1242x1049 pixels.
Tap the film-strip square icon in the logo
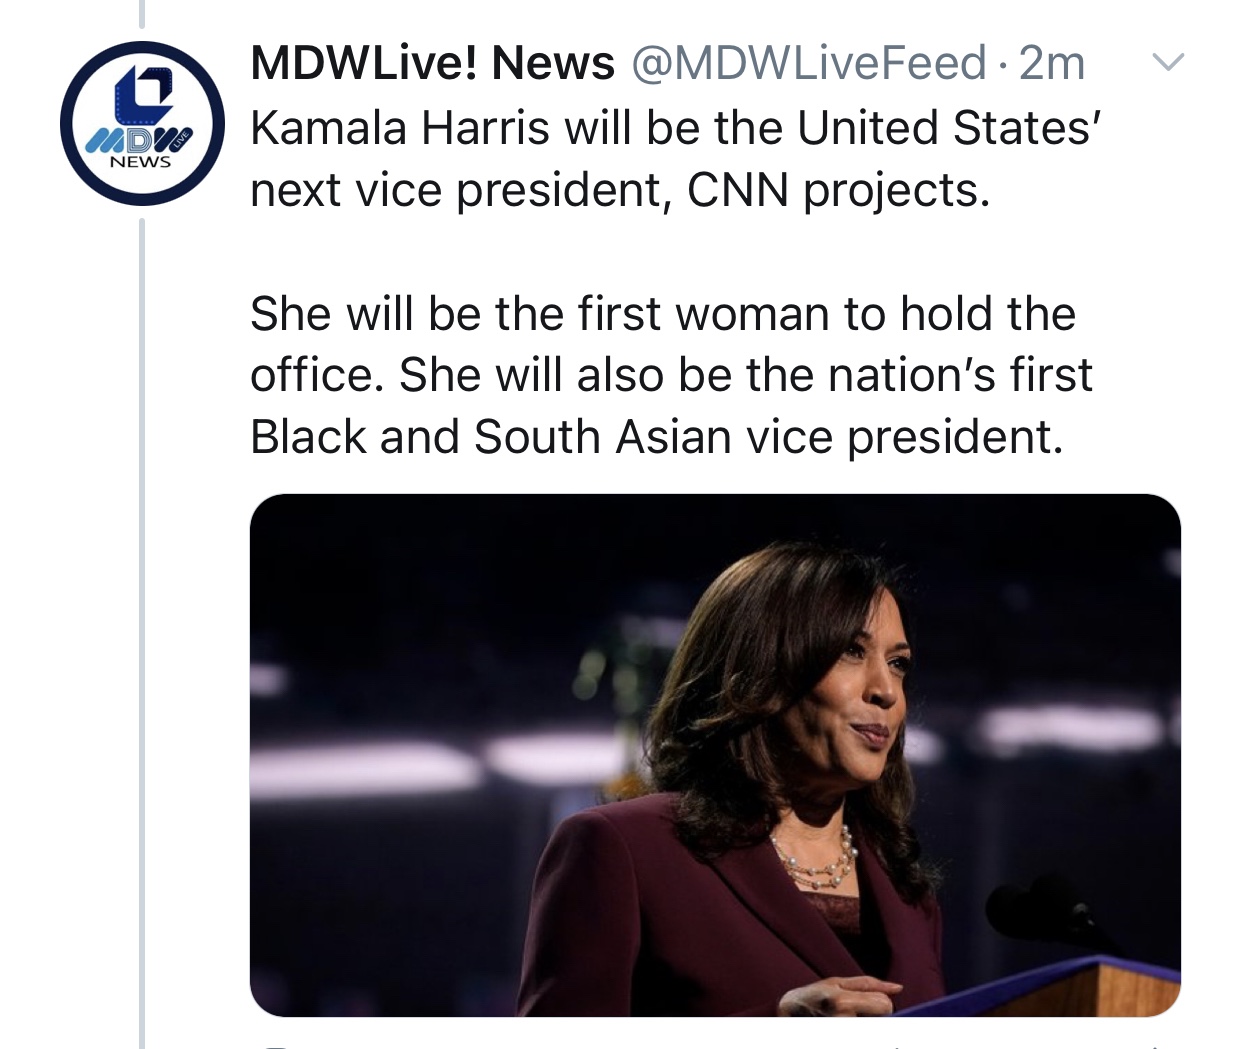coord(143,94)
